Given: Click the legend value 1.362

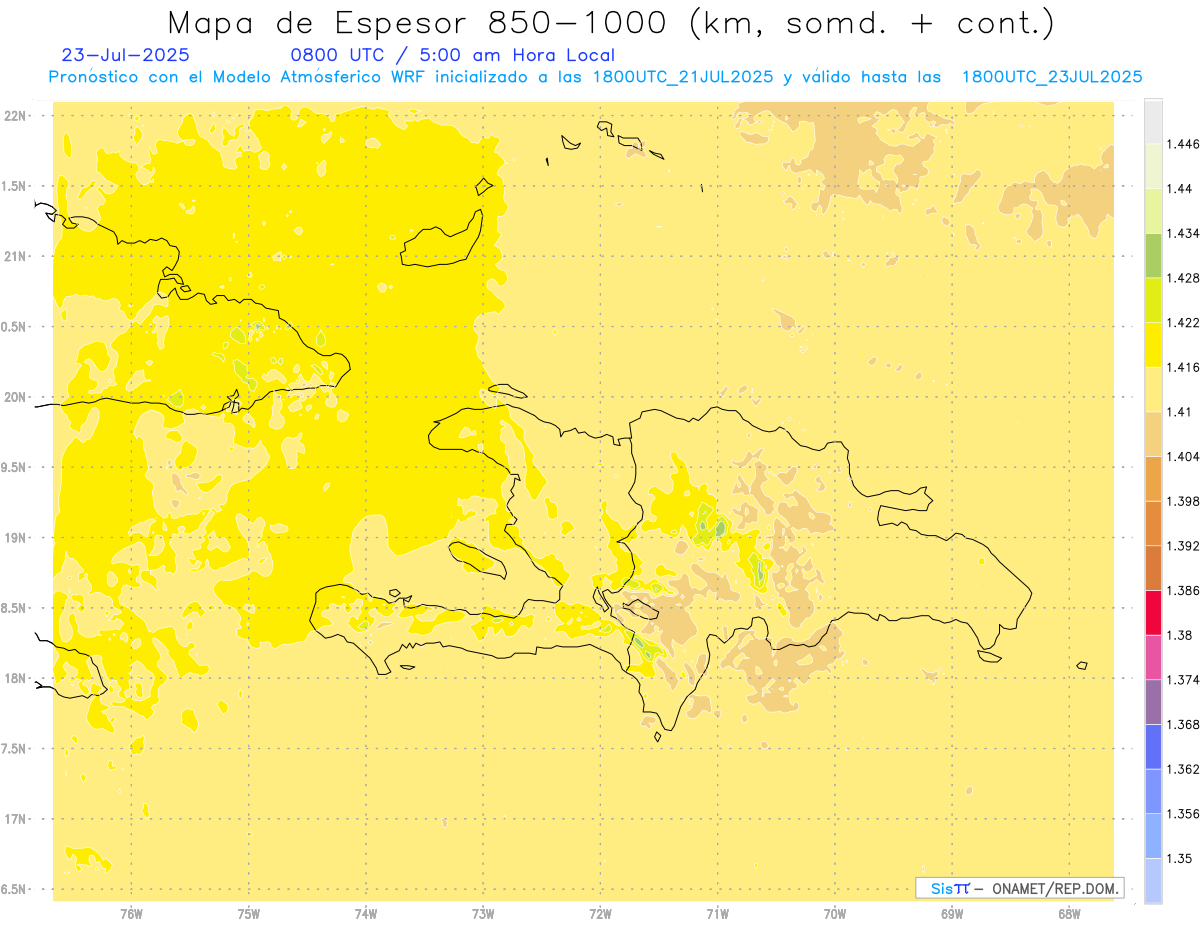Looking at the screenshot, I should (x=1183, y=769).
